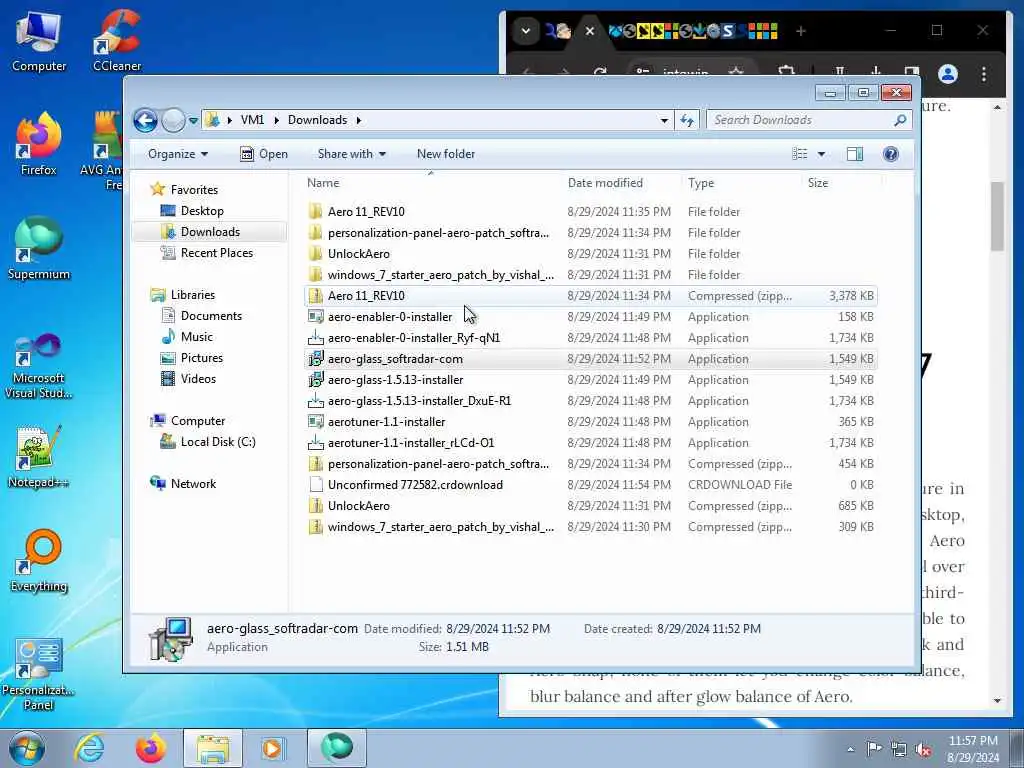Open the Explorer help button
The height and width of the screenshot is (768, 1024).
[890, 154]
